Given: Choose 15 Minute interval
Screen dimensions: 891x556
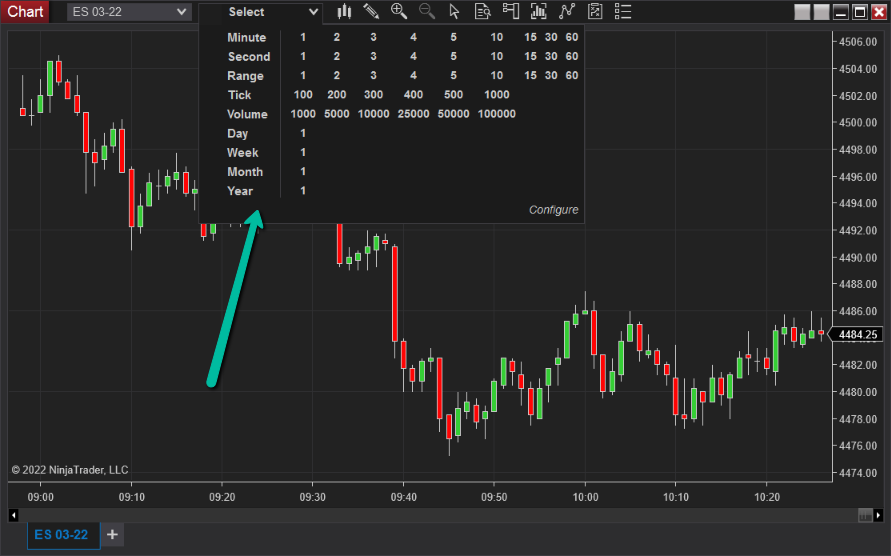Looking at the screenshot, I should 530,37.
